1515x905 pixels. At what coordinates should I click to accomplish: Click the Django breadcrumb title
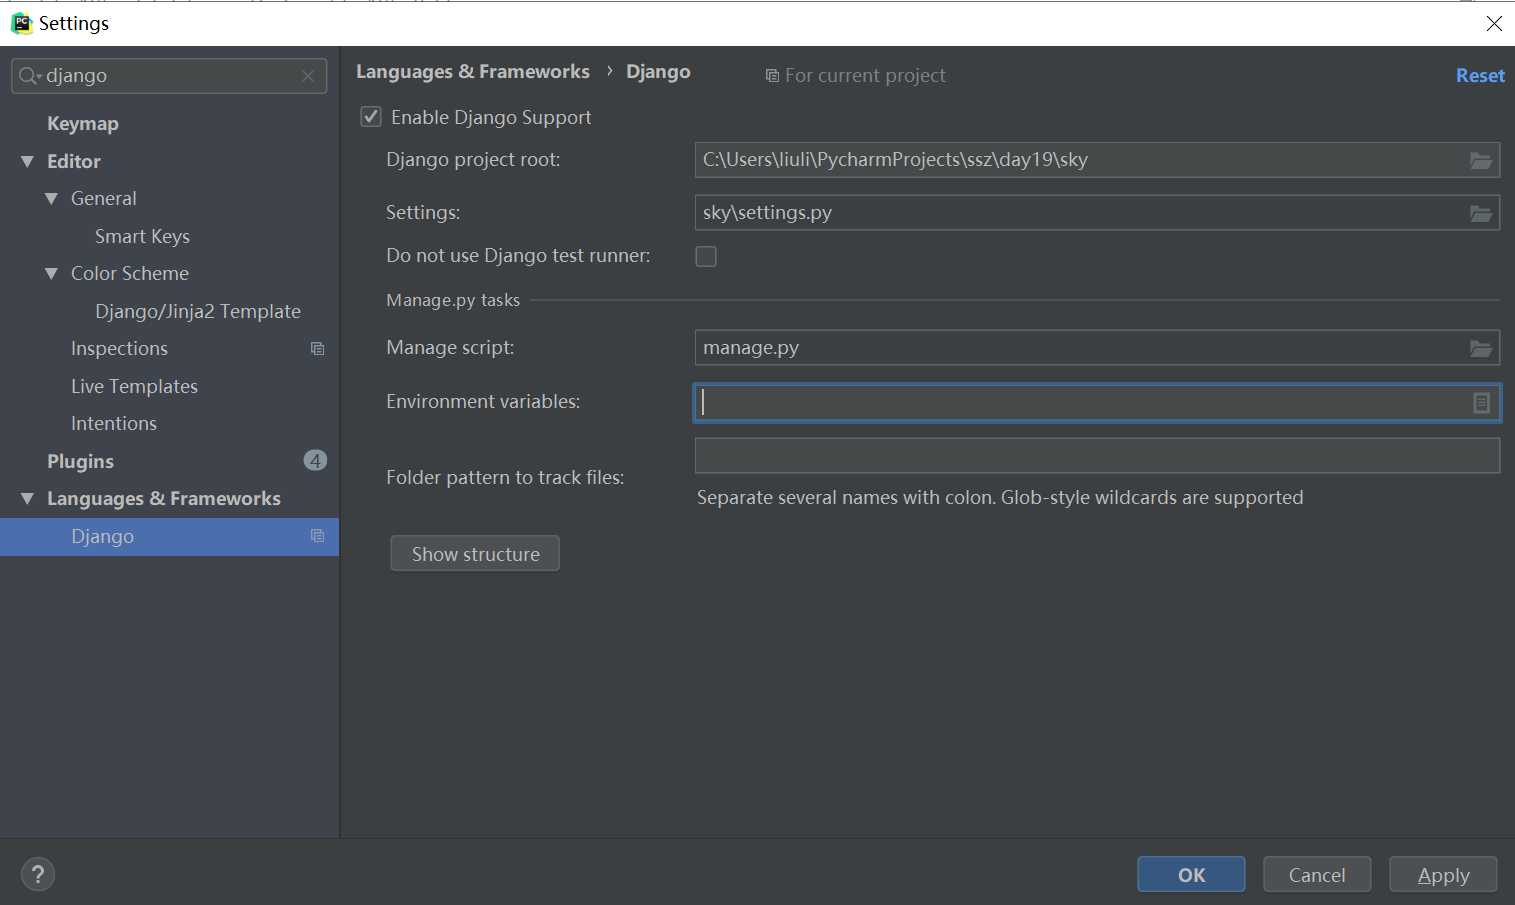658,72
